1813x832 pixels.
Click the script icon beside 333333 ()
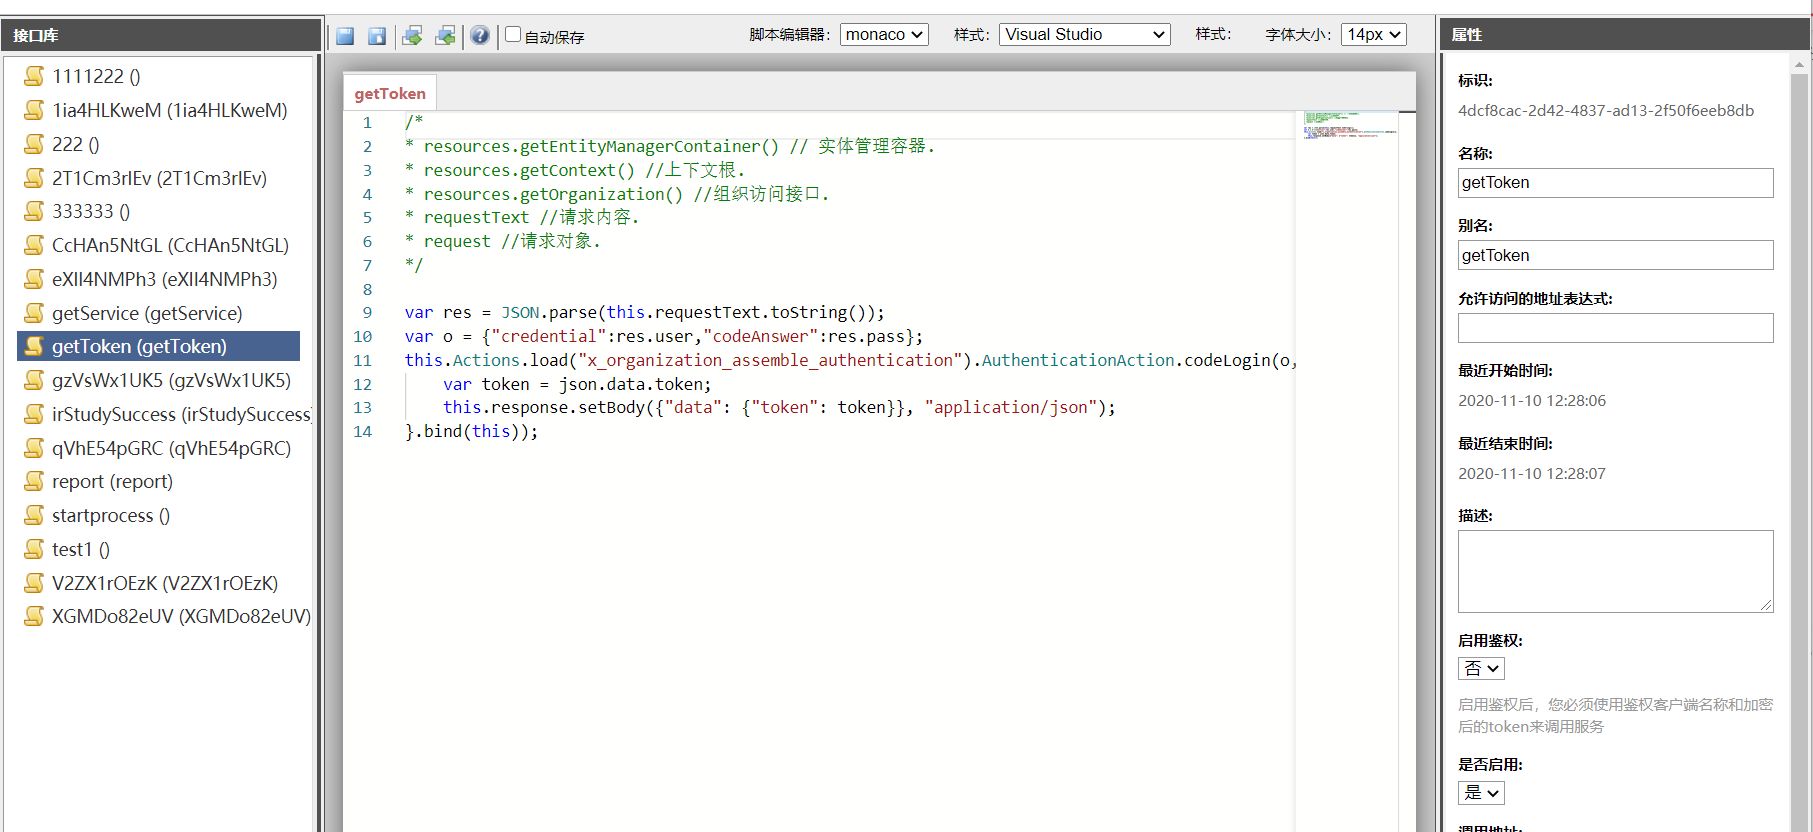pos(34,211)
